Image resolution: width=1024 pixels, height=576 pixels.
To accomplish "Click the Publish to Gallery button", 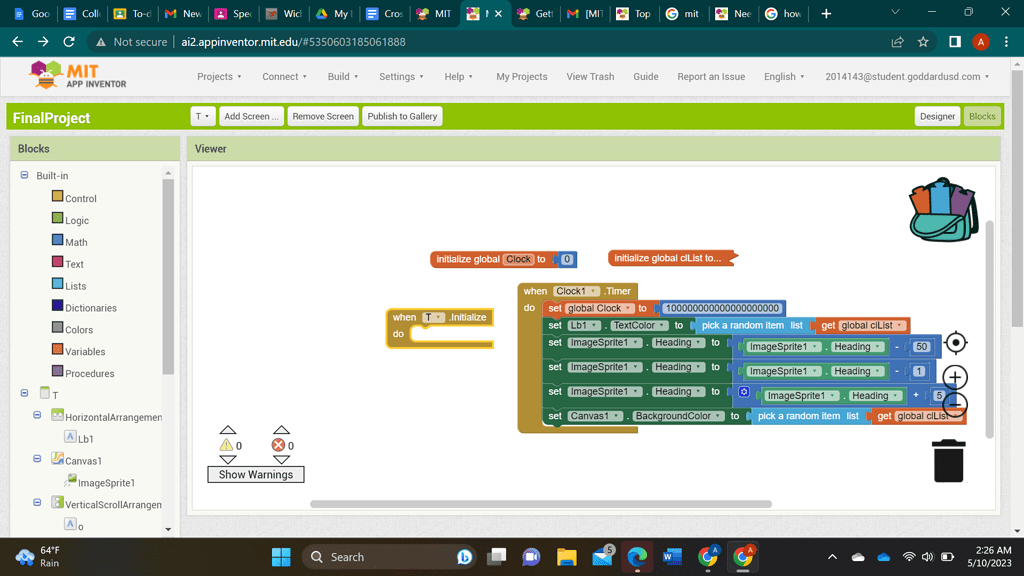I will point(402,116).
